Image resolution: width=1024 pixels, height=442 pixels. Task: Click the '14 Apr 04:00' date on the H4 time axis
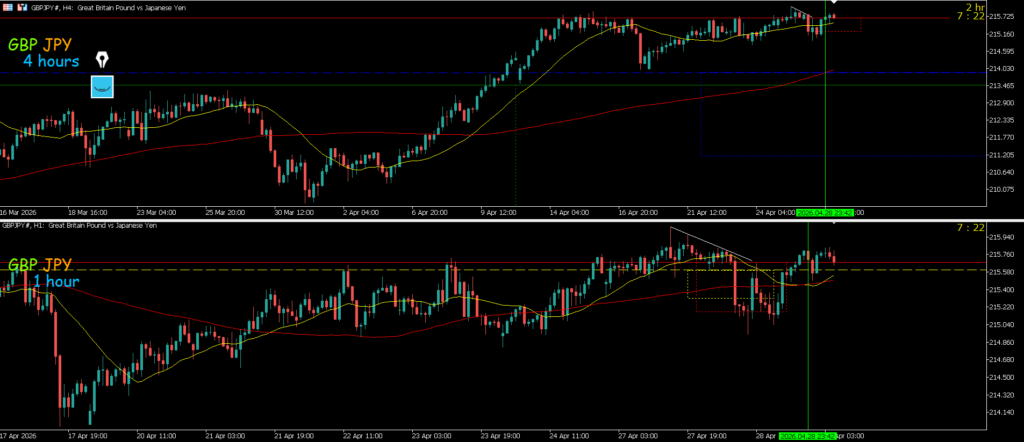[571, 212]
